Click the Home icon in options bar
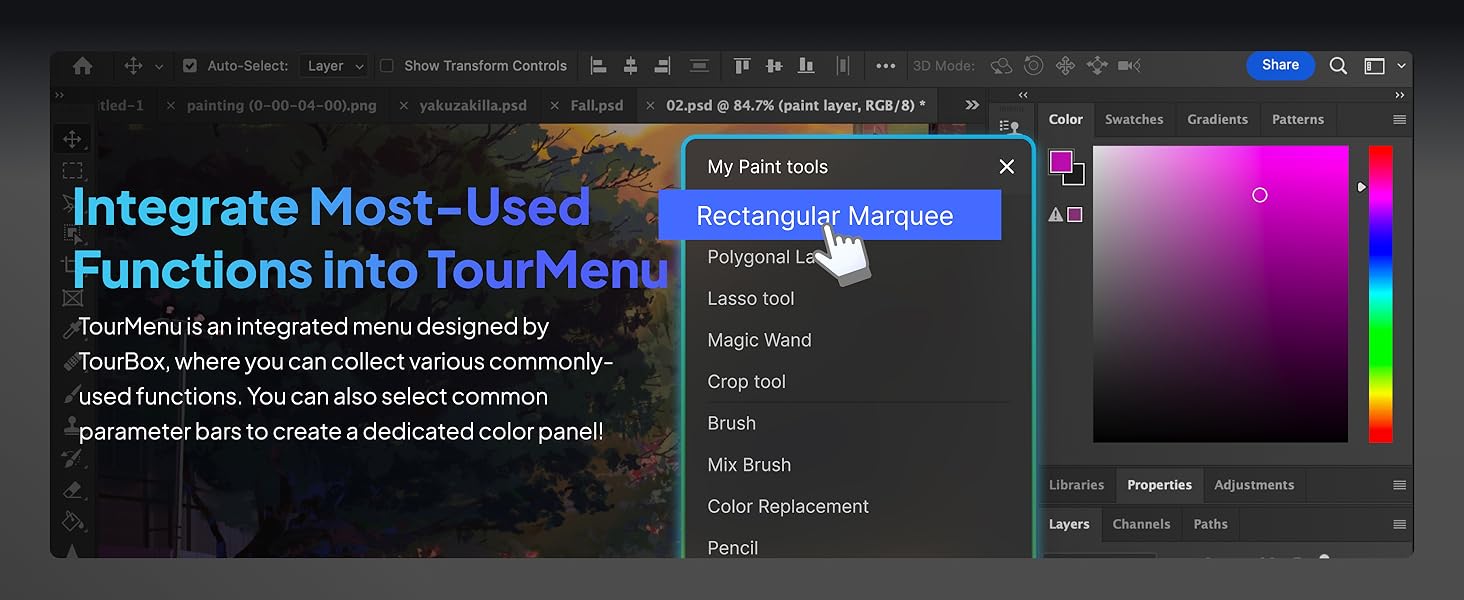The width and height of the screenshot is (1464, 600). [x=83, y=66]
